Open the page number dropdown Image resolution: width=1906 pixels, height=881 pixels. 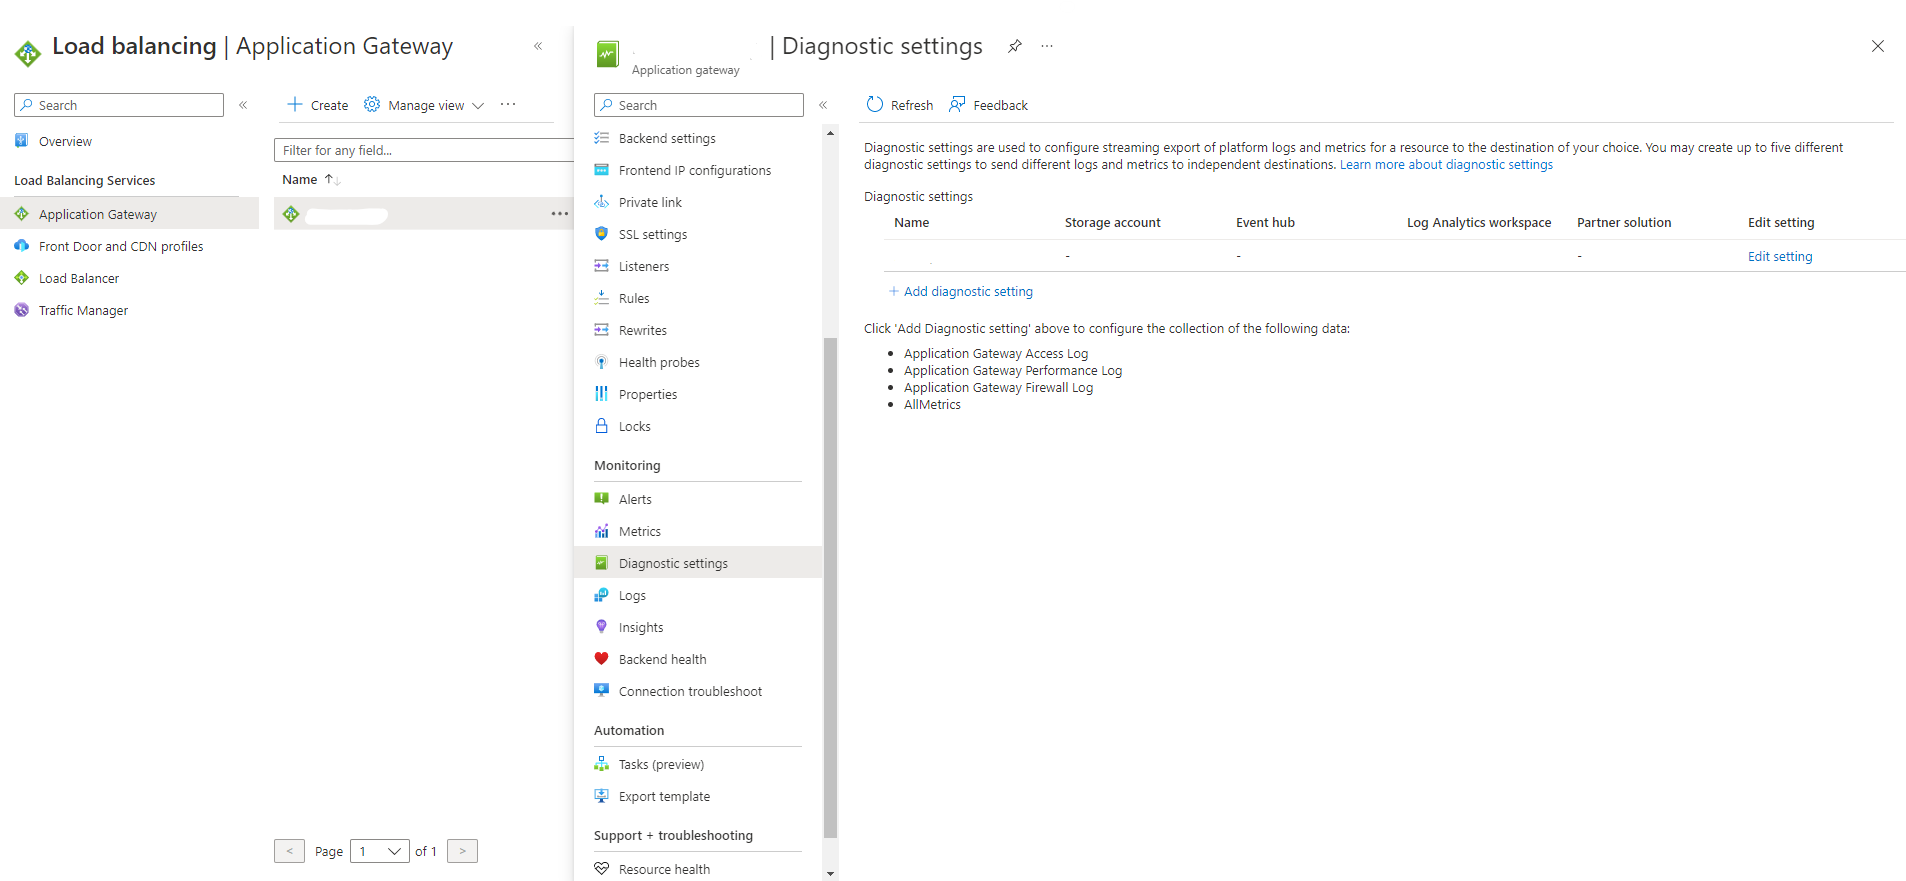(380, 851)
